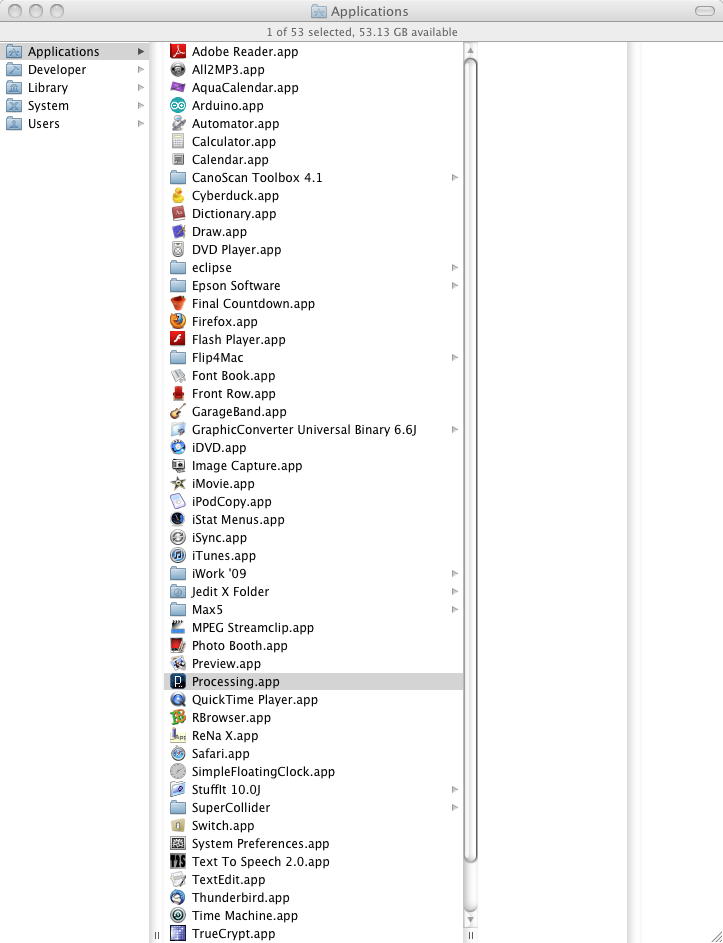Click the scroll down arrow of file list

click(470, 920)
